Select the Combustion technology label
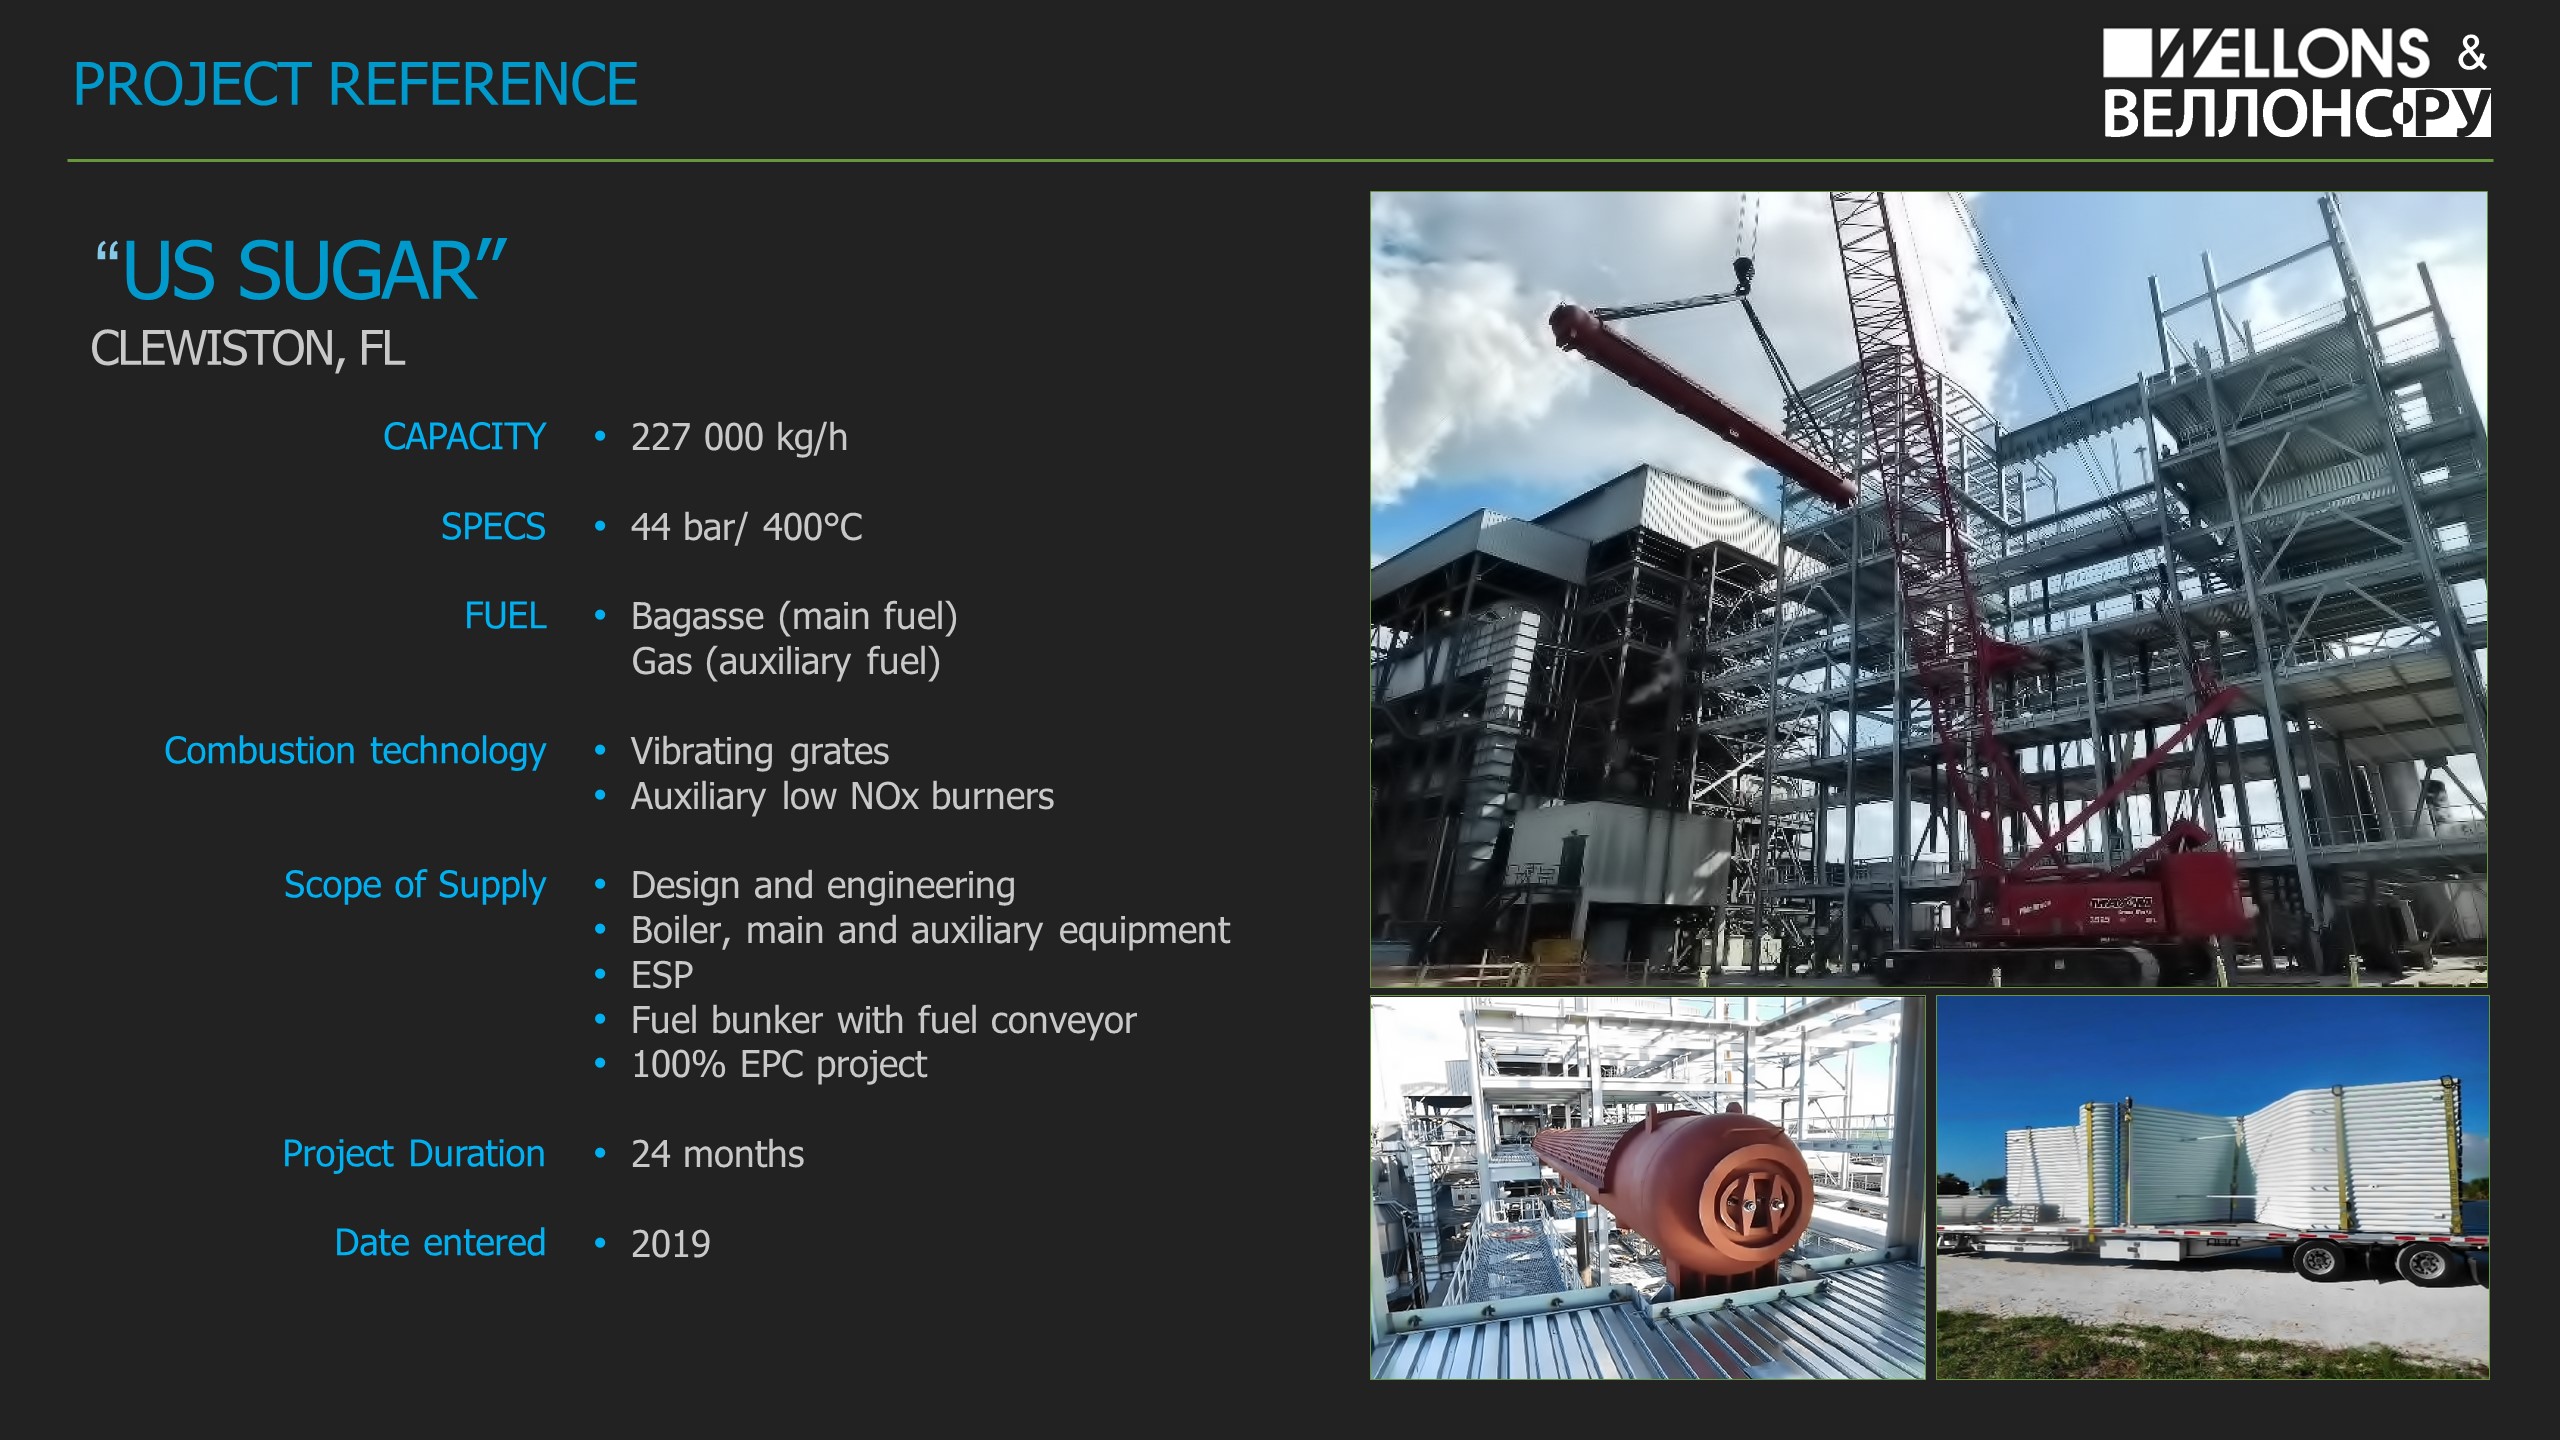 (355, 751)
